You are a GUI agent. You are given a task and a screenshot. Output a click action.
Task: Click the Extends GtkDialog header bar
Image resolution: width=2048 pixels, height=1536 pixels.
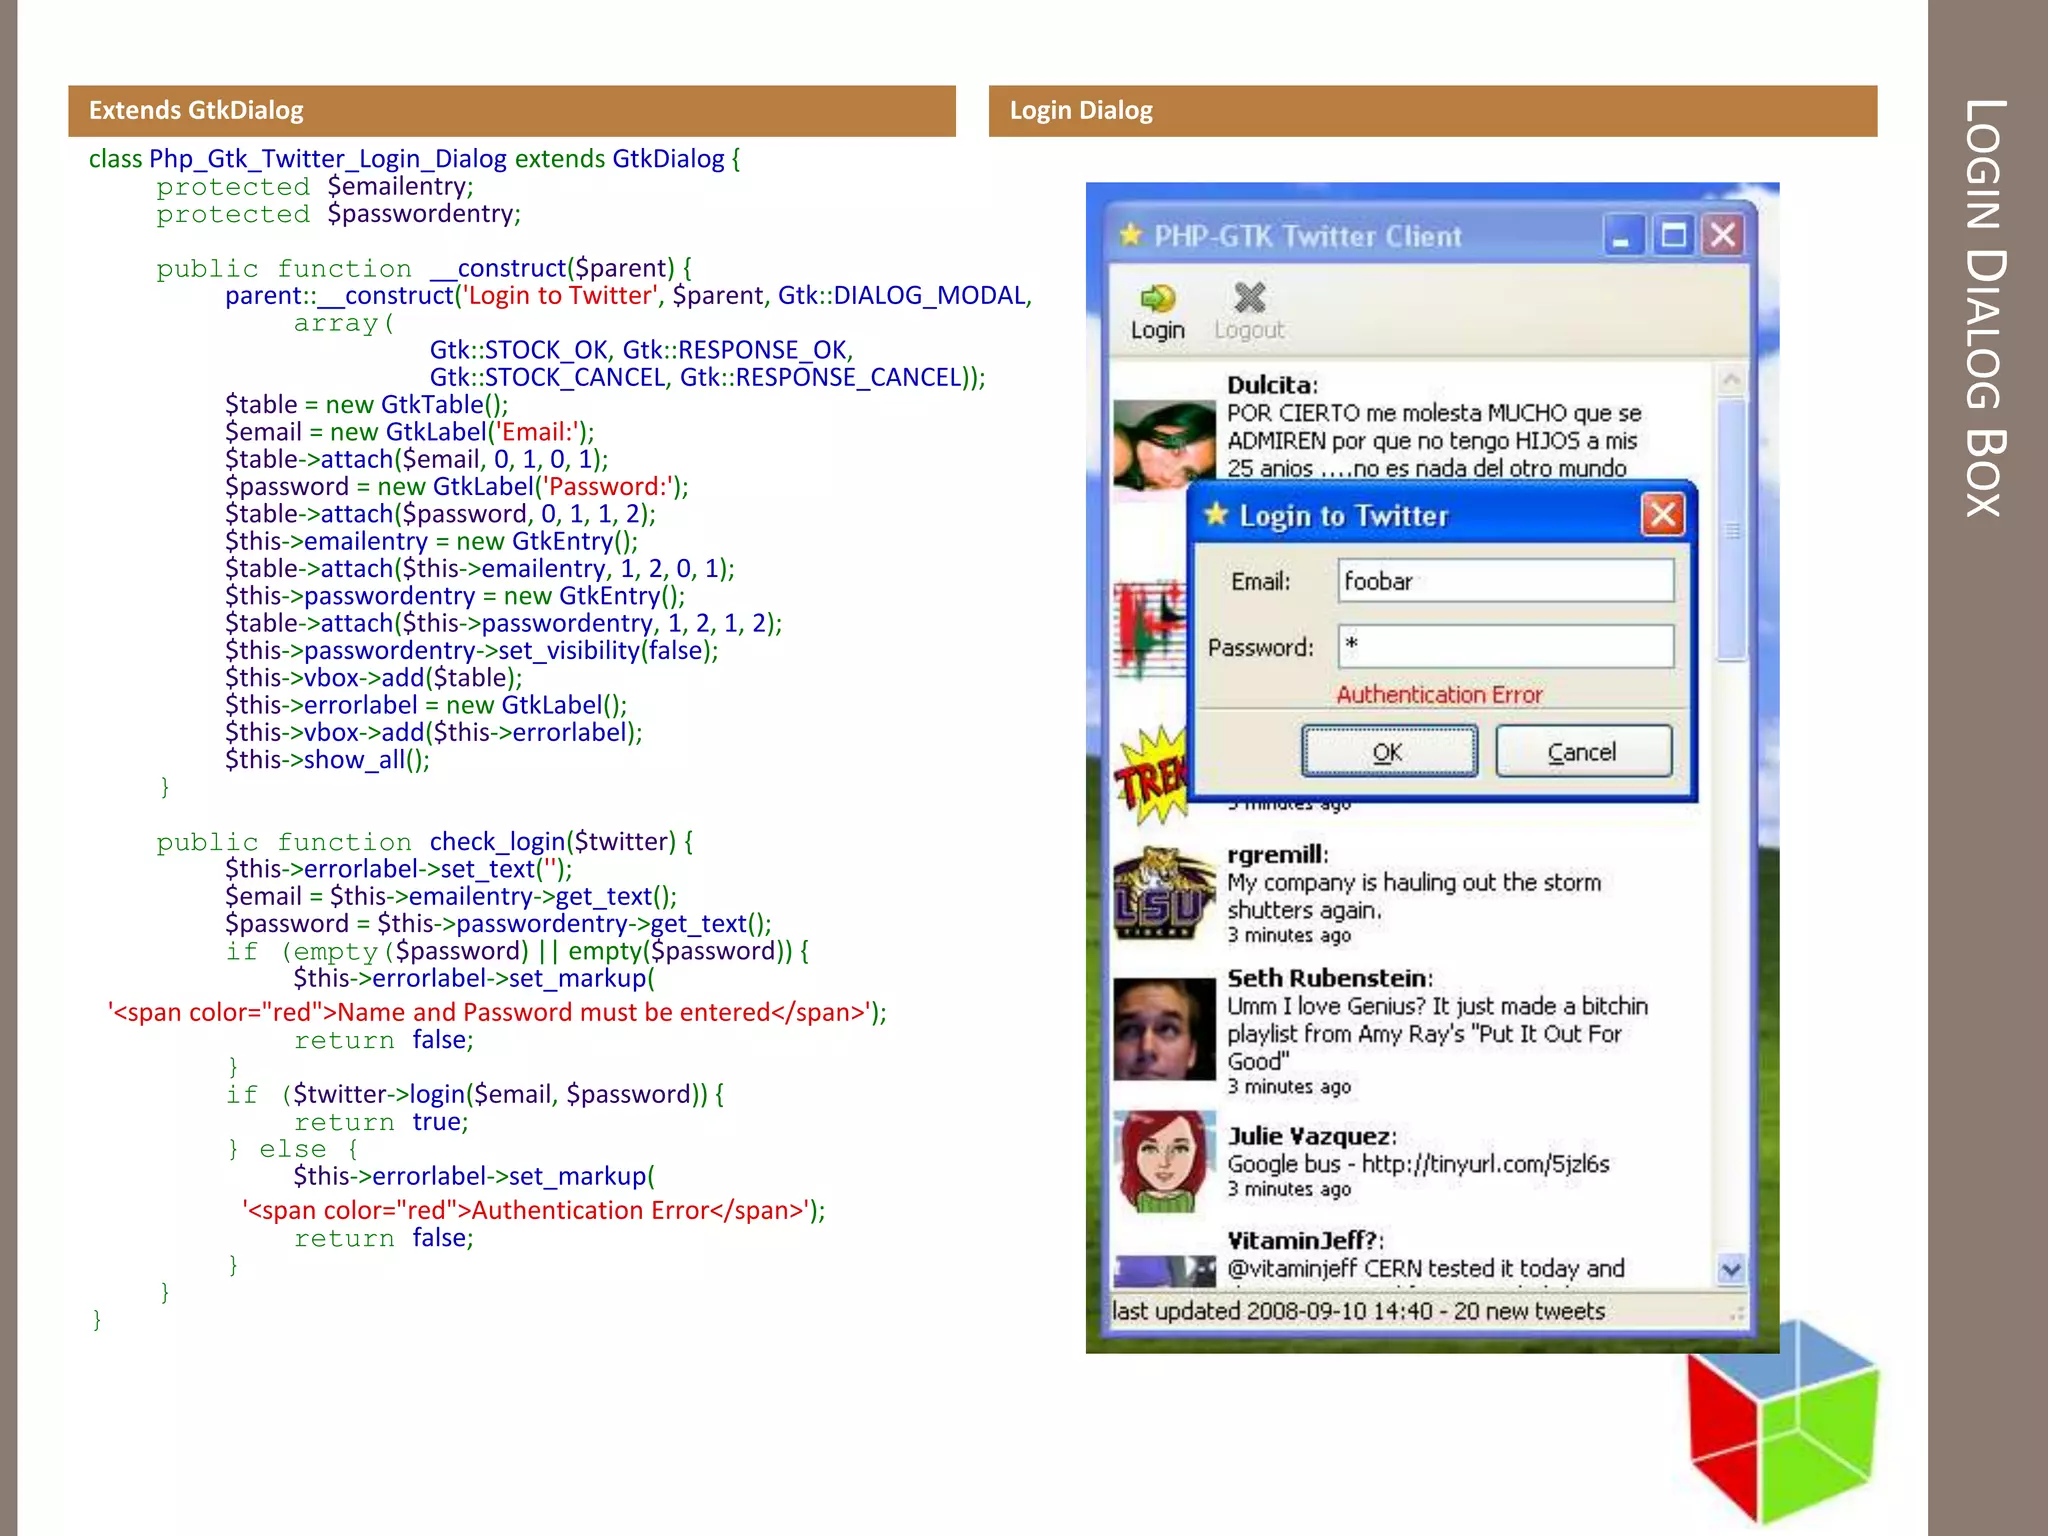[512, 110]
